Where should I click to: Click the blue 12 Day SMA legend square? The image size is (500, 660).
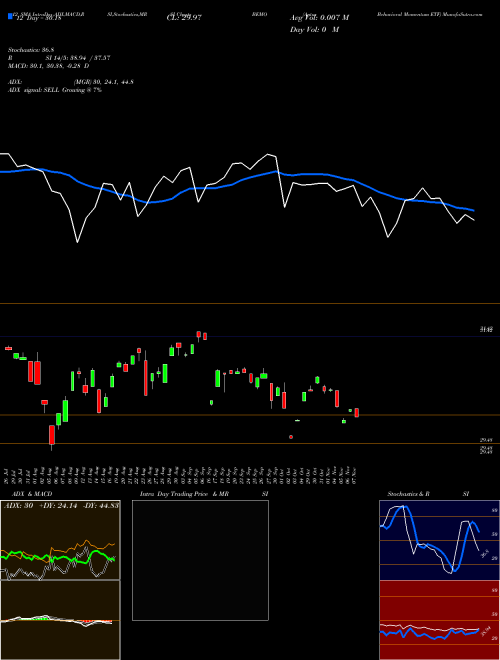pyautogui.click(x=10, y=16)
